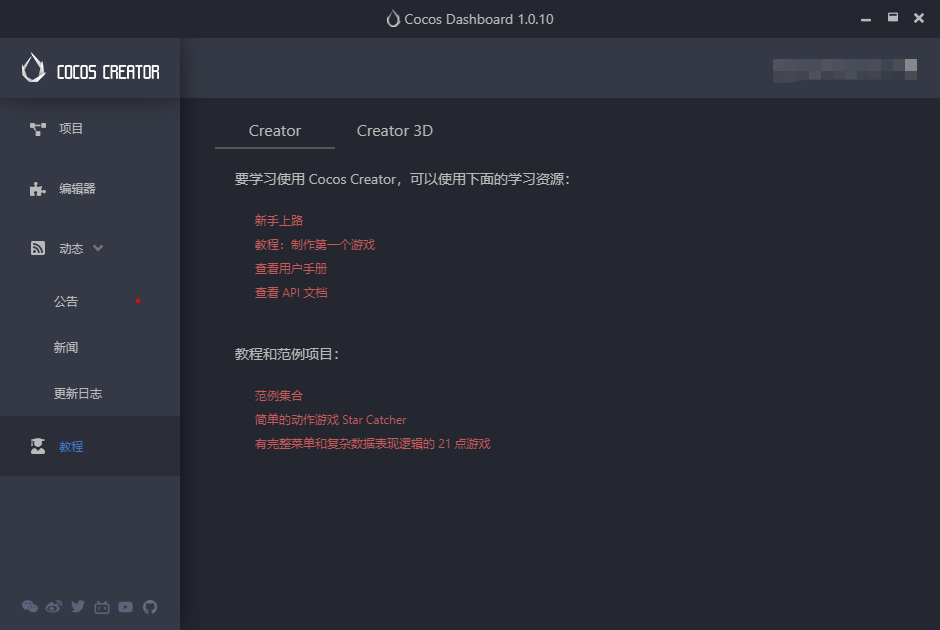Switch to the Creator 3D tab
940x630 pixels.
[x=394, y=131]
